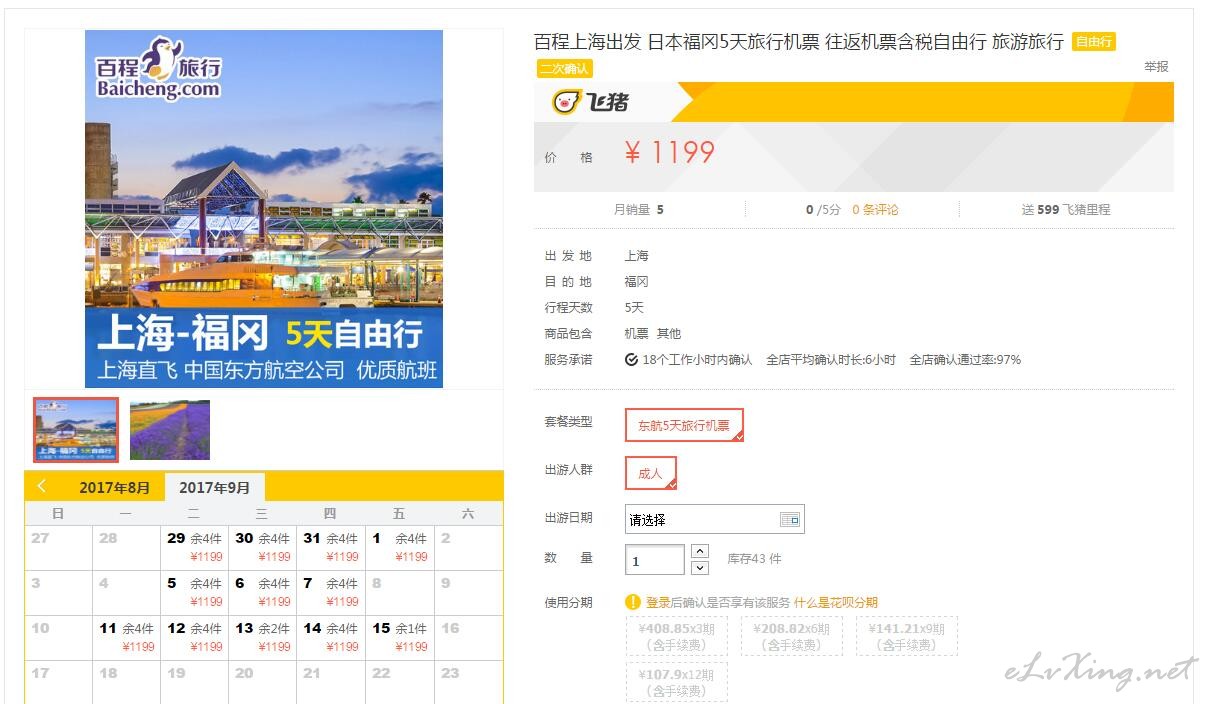Pick August 30 in the calendar
The image size is (1209, 704).
(262, 548)
